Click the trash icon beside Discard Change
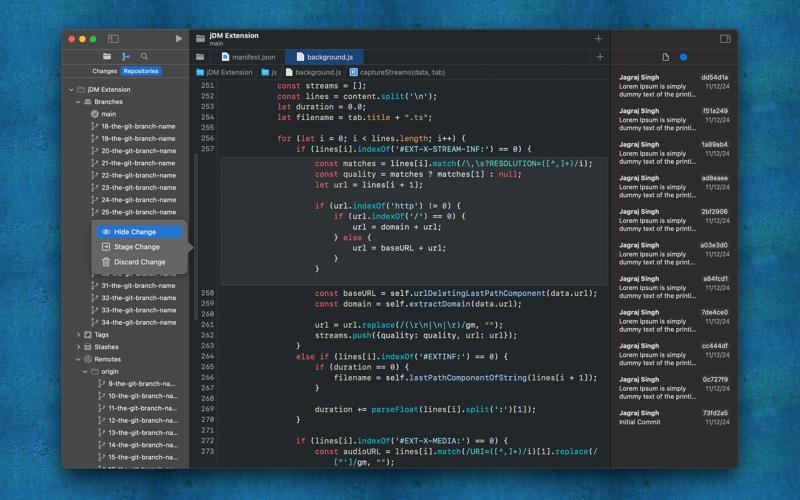This screenshot has height=500, width=800. pyautogui.click(x=106, y=262)
